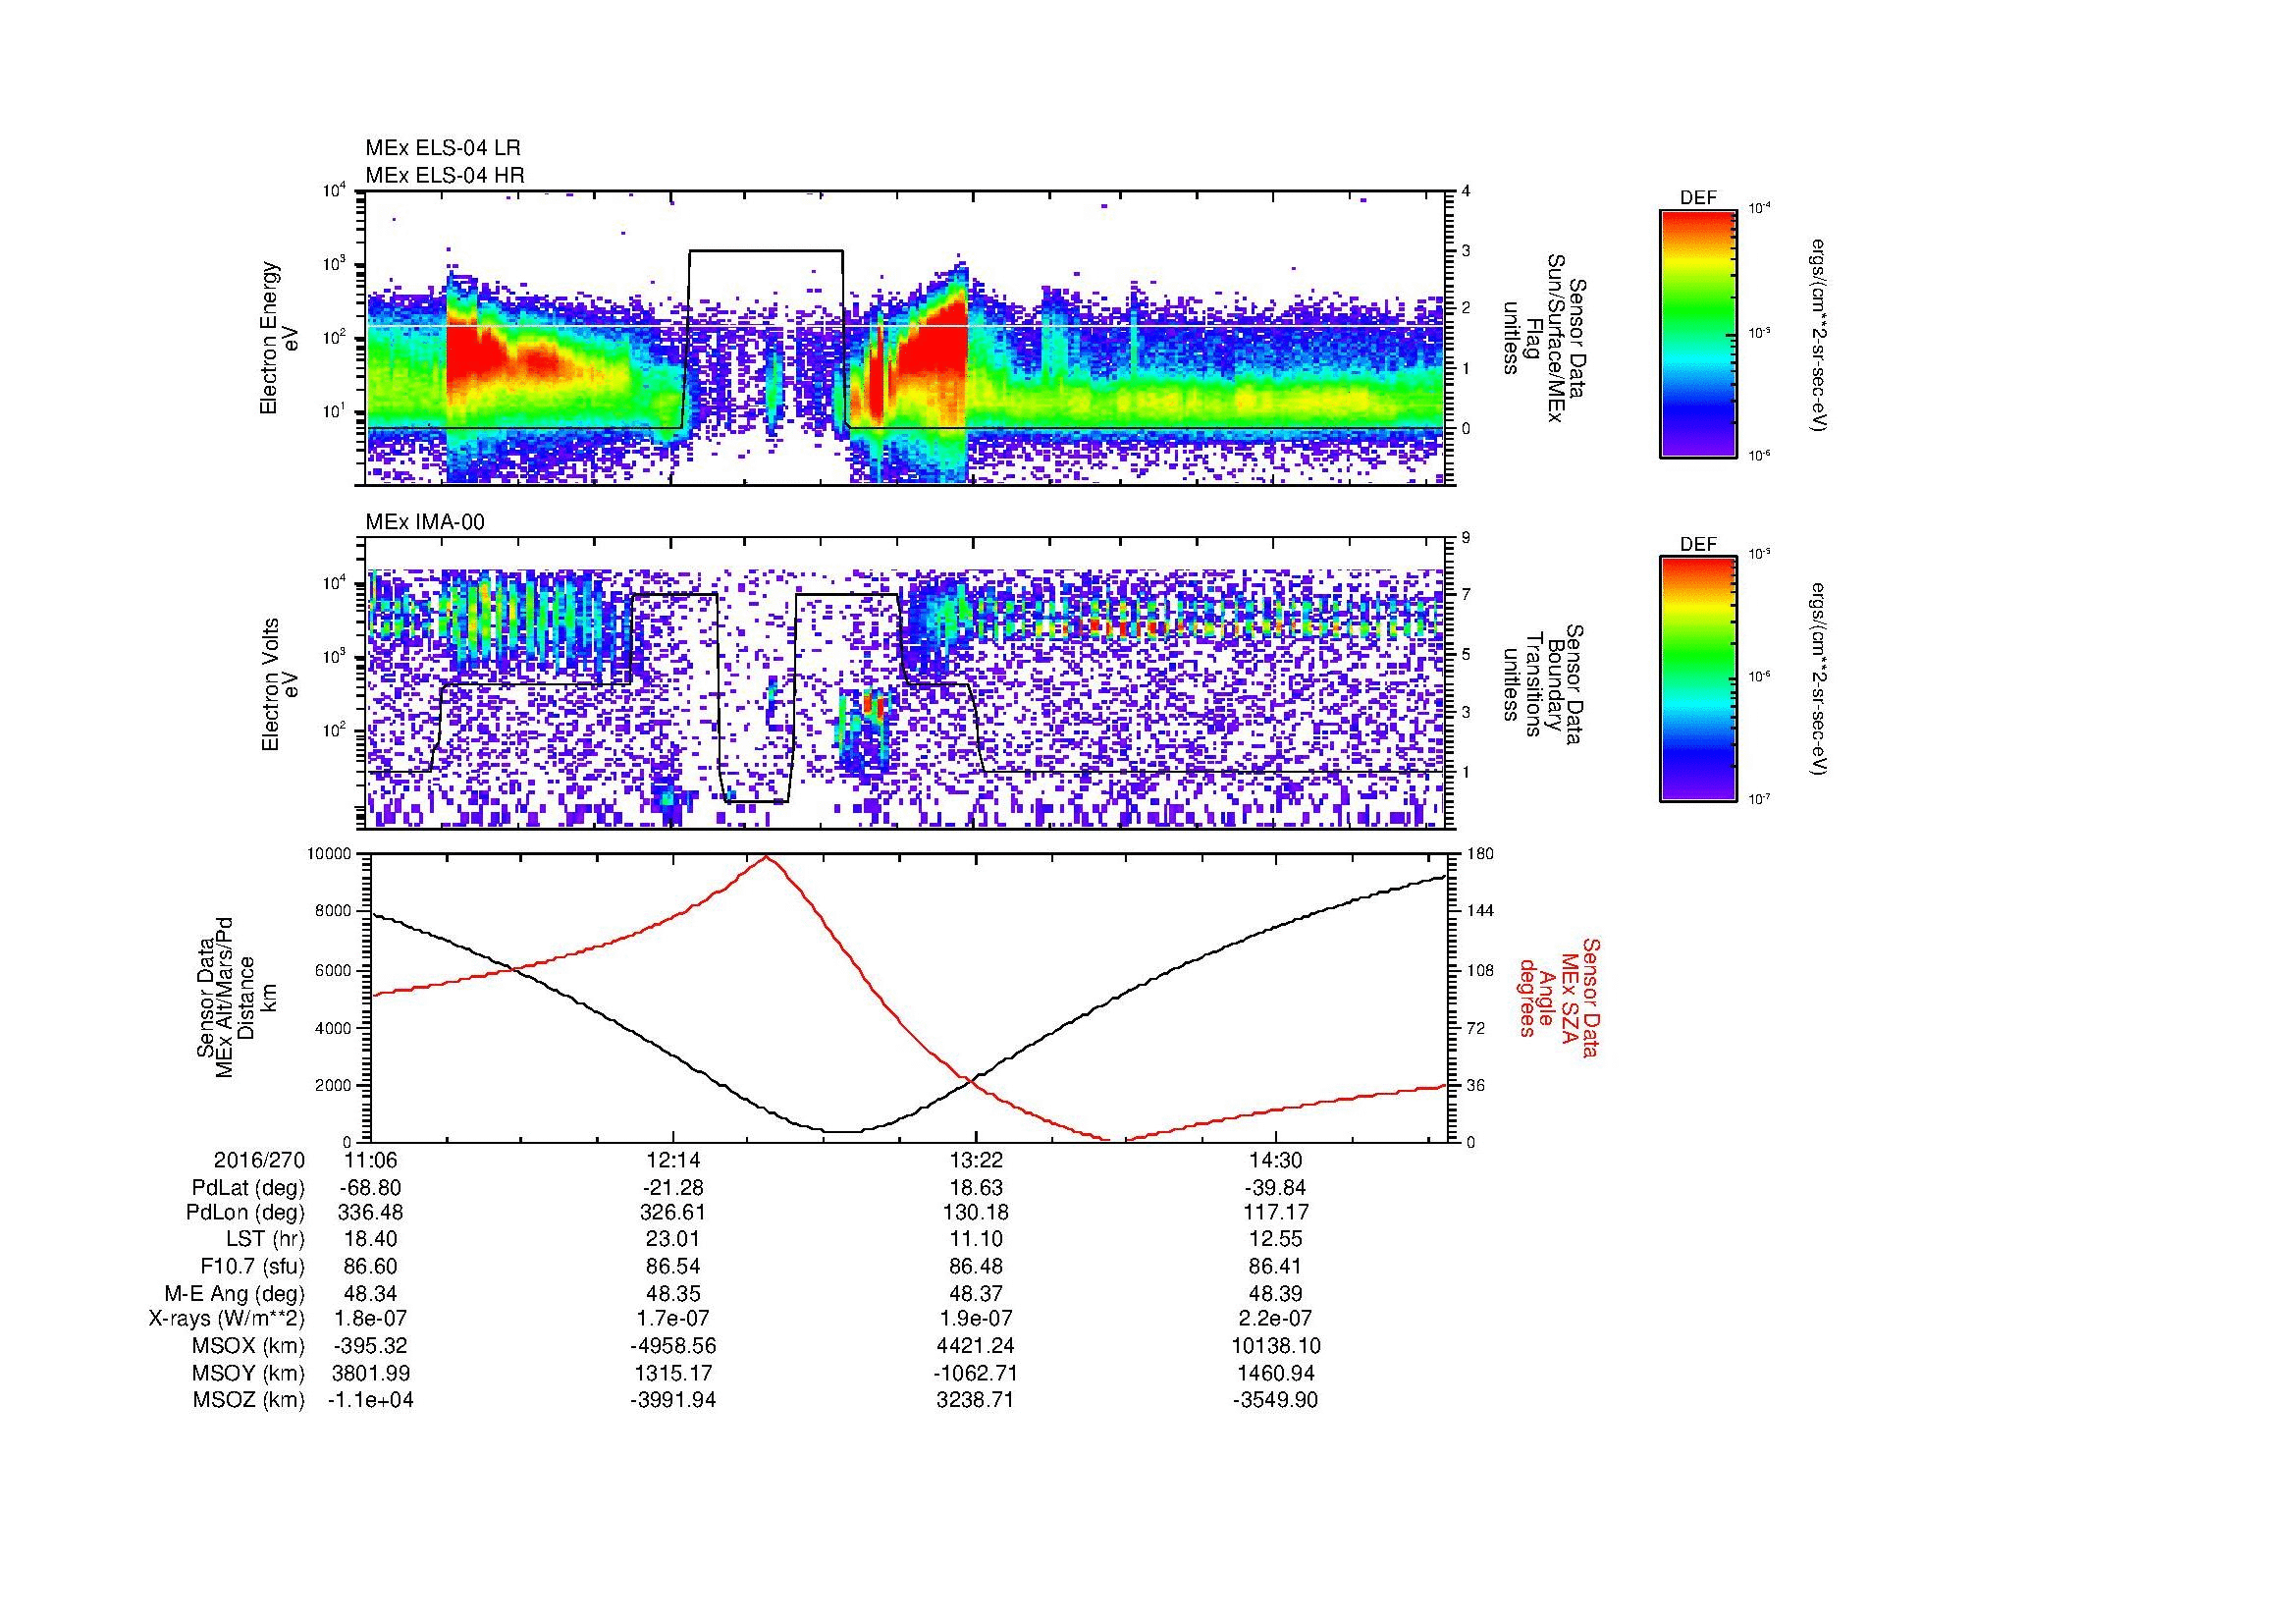Image resolution: width=2296 pixels, height=1623 pixels.
Task: Click the 'Electron Volts eV' axis label
Action: [x=279, y=684]
